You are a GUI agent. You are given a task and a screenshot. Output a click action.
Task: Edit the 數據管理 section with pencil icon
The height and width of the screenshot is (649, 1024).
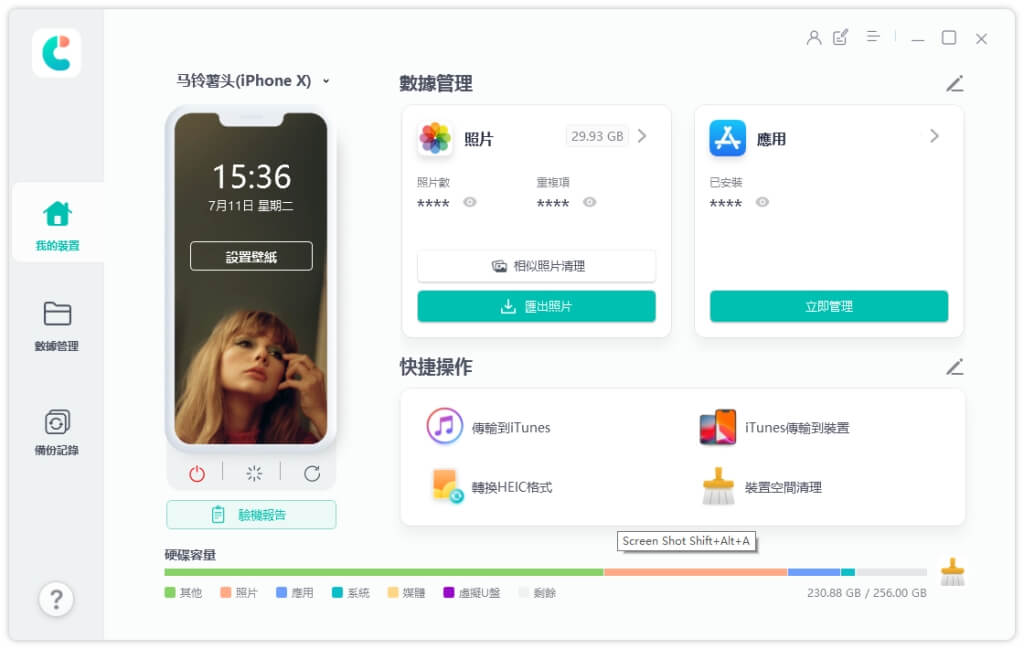[955, 84]
